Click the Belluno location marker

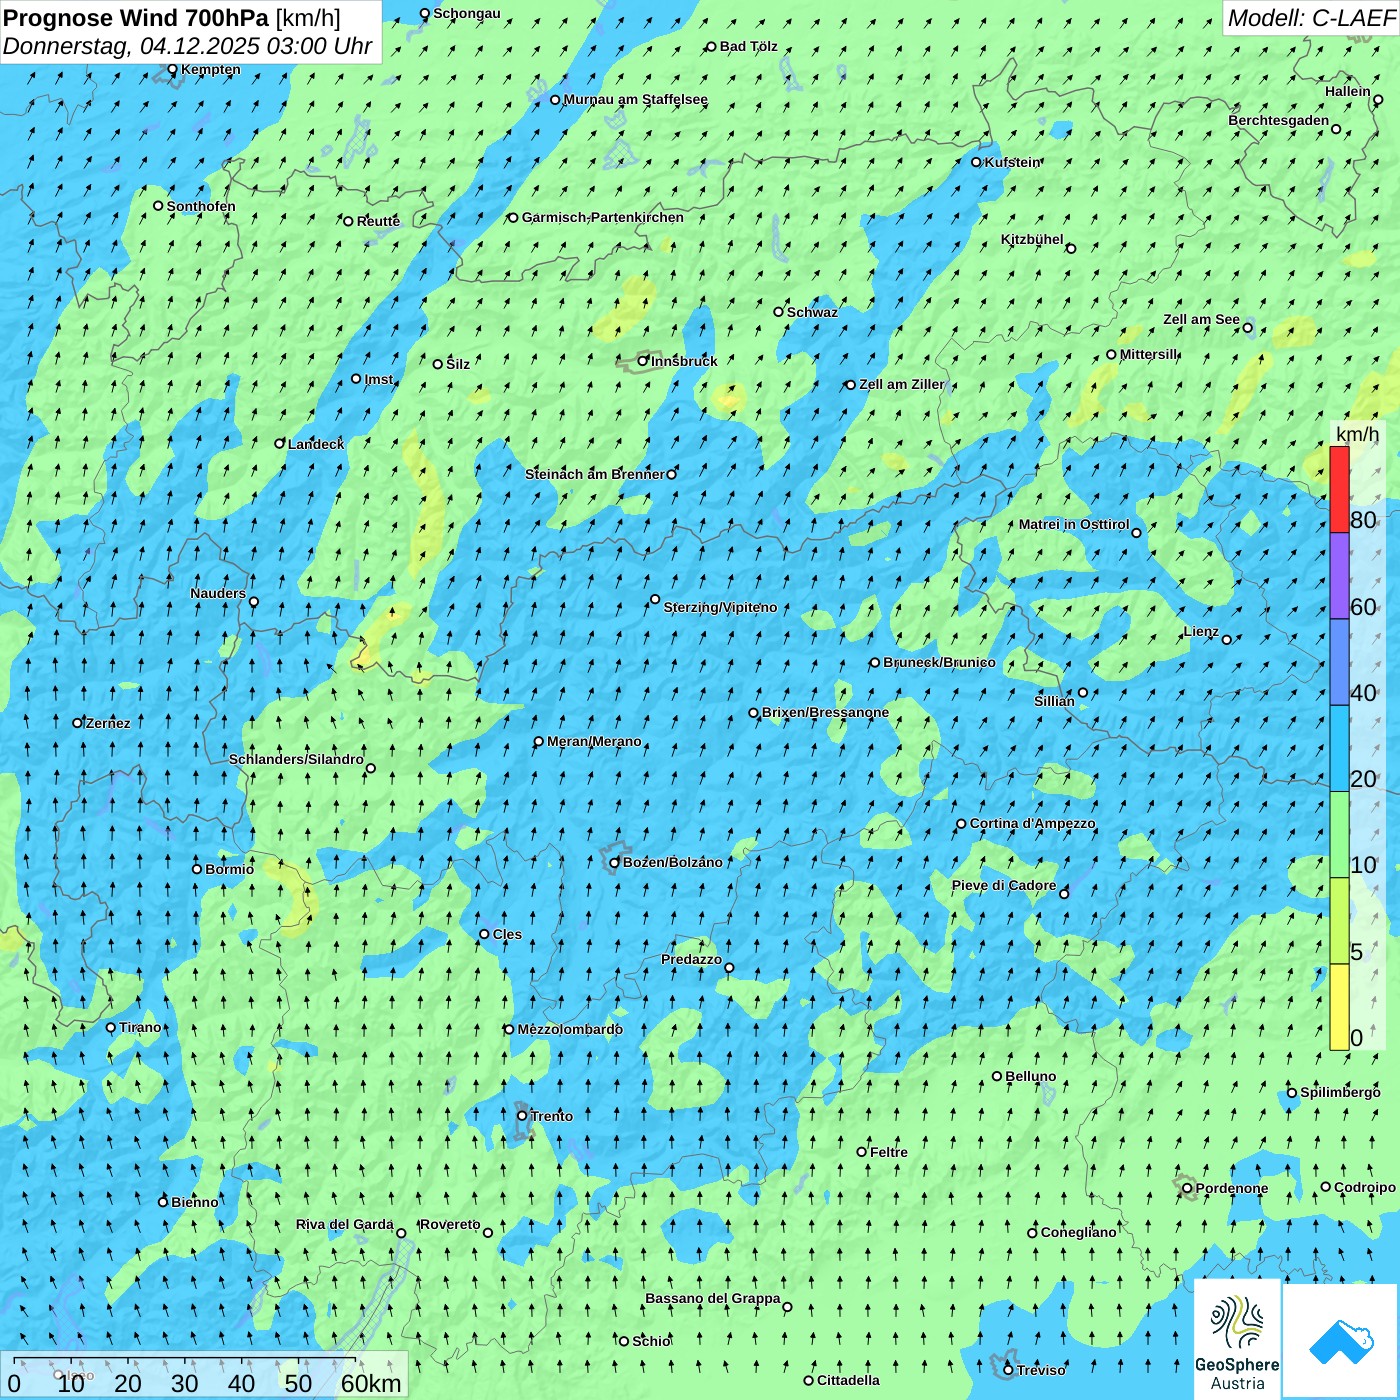[x=997, y=1077]
